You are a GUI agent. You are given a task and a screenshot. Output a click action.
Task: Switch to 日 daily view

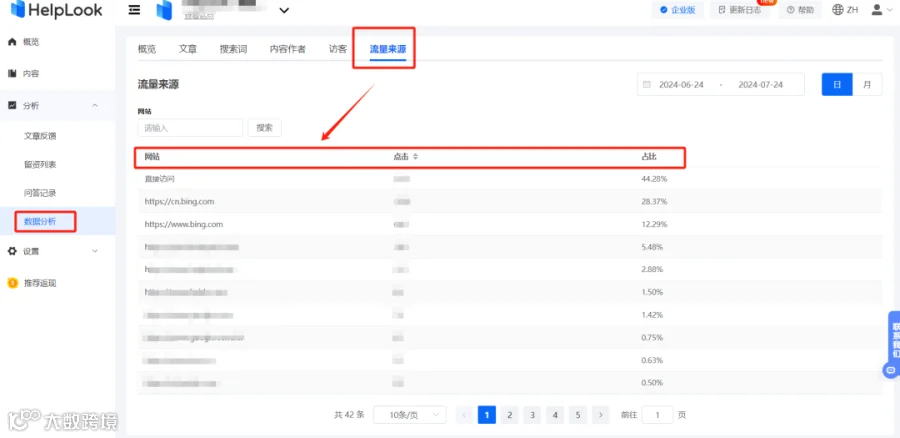pos(837,84)
